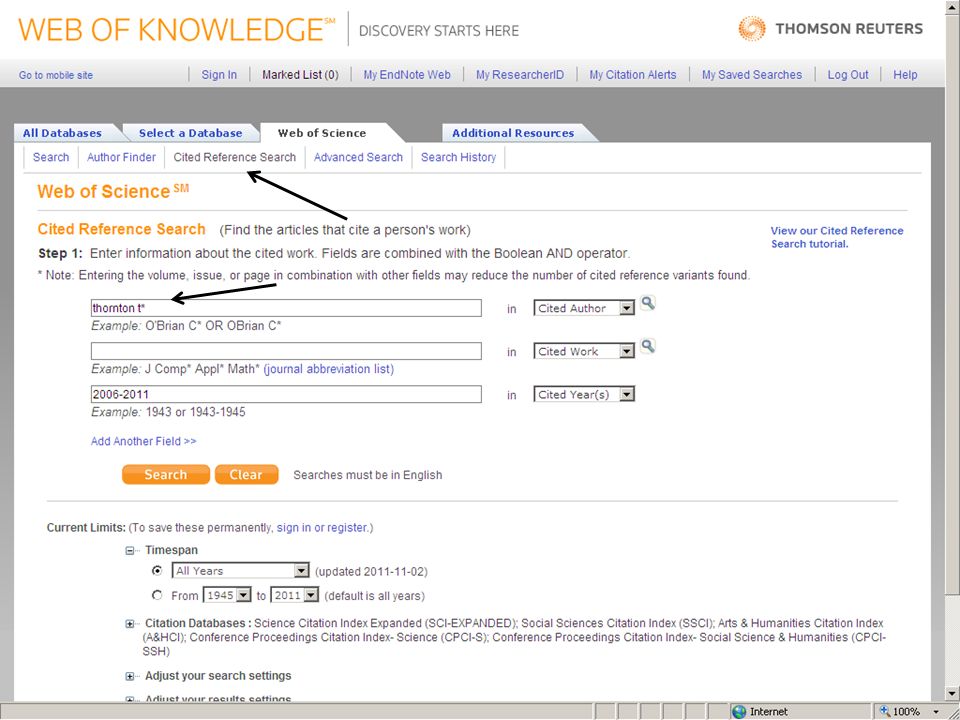The width and height of the screenshot is (960, 720).
Task: Click the Web of Knowledge logo
Action: coord(177,29)
